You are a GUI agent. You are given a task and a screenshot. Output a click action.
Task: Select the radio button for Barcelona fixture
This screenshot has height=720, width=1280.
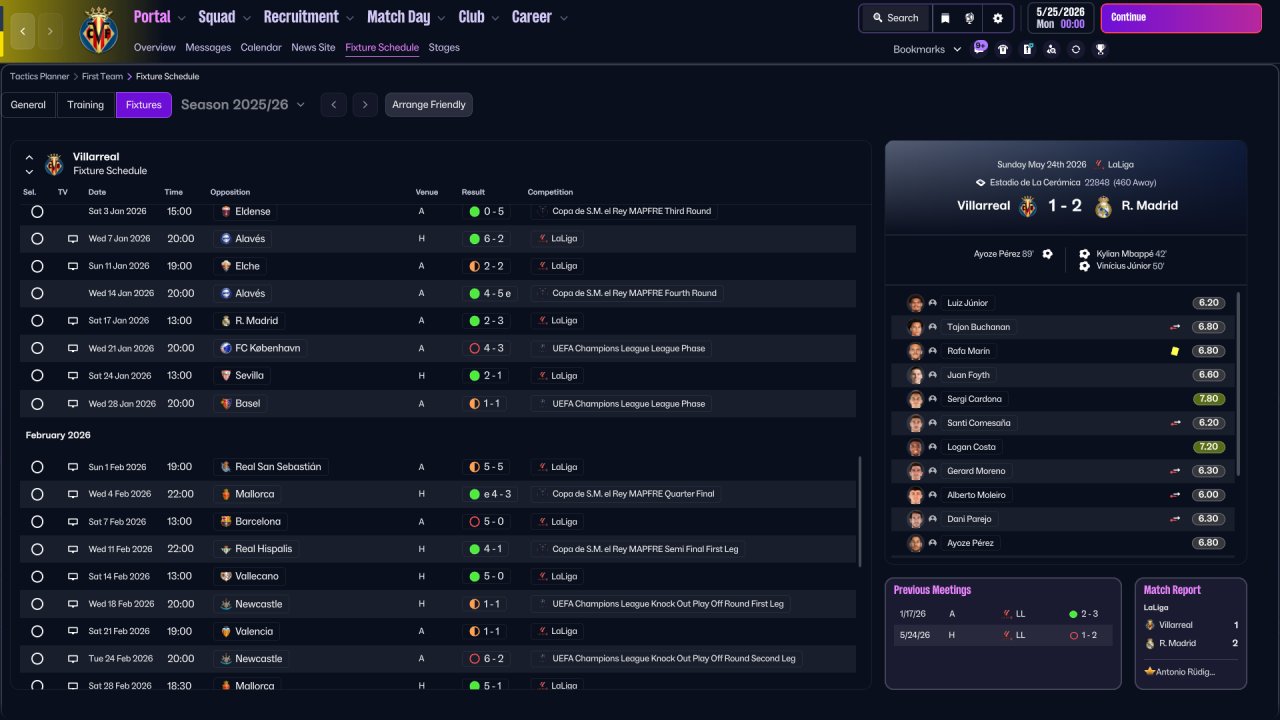(x=37, y=522)
